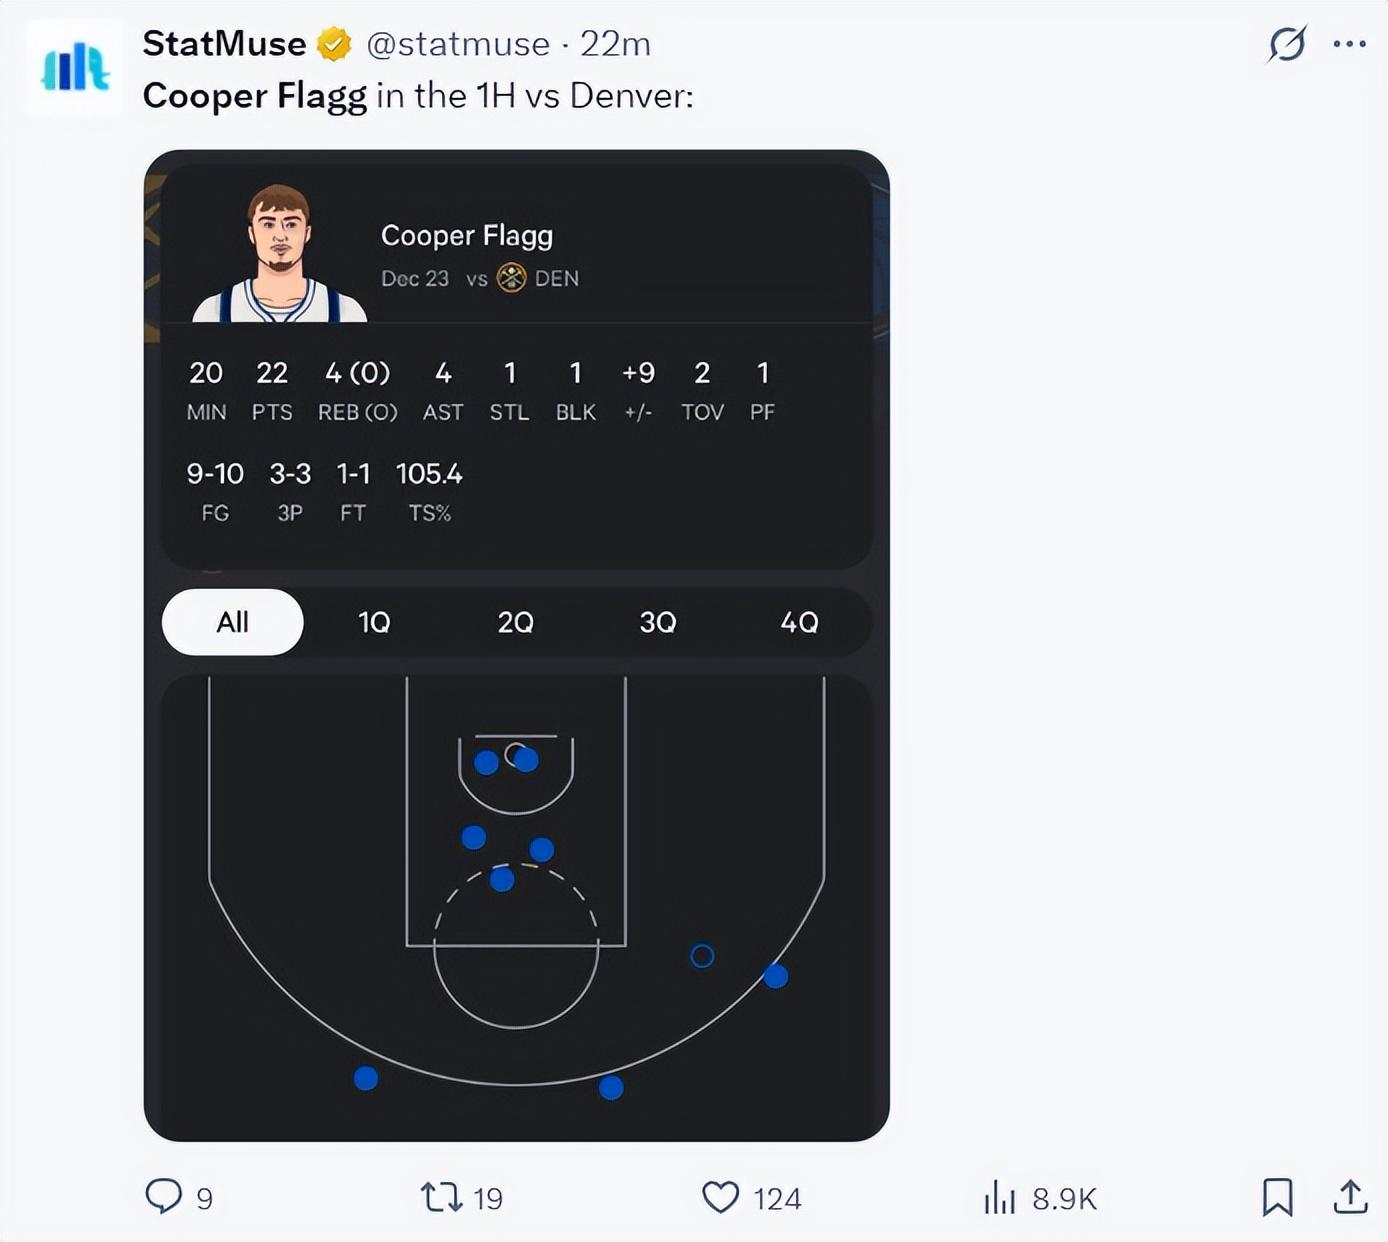
Task: Switch to the 1Q tab
Action: [x=374, y=623]
